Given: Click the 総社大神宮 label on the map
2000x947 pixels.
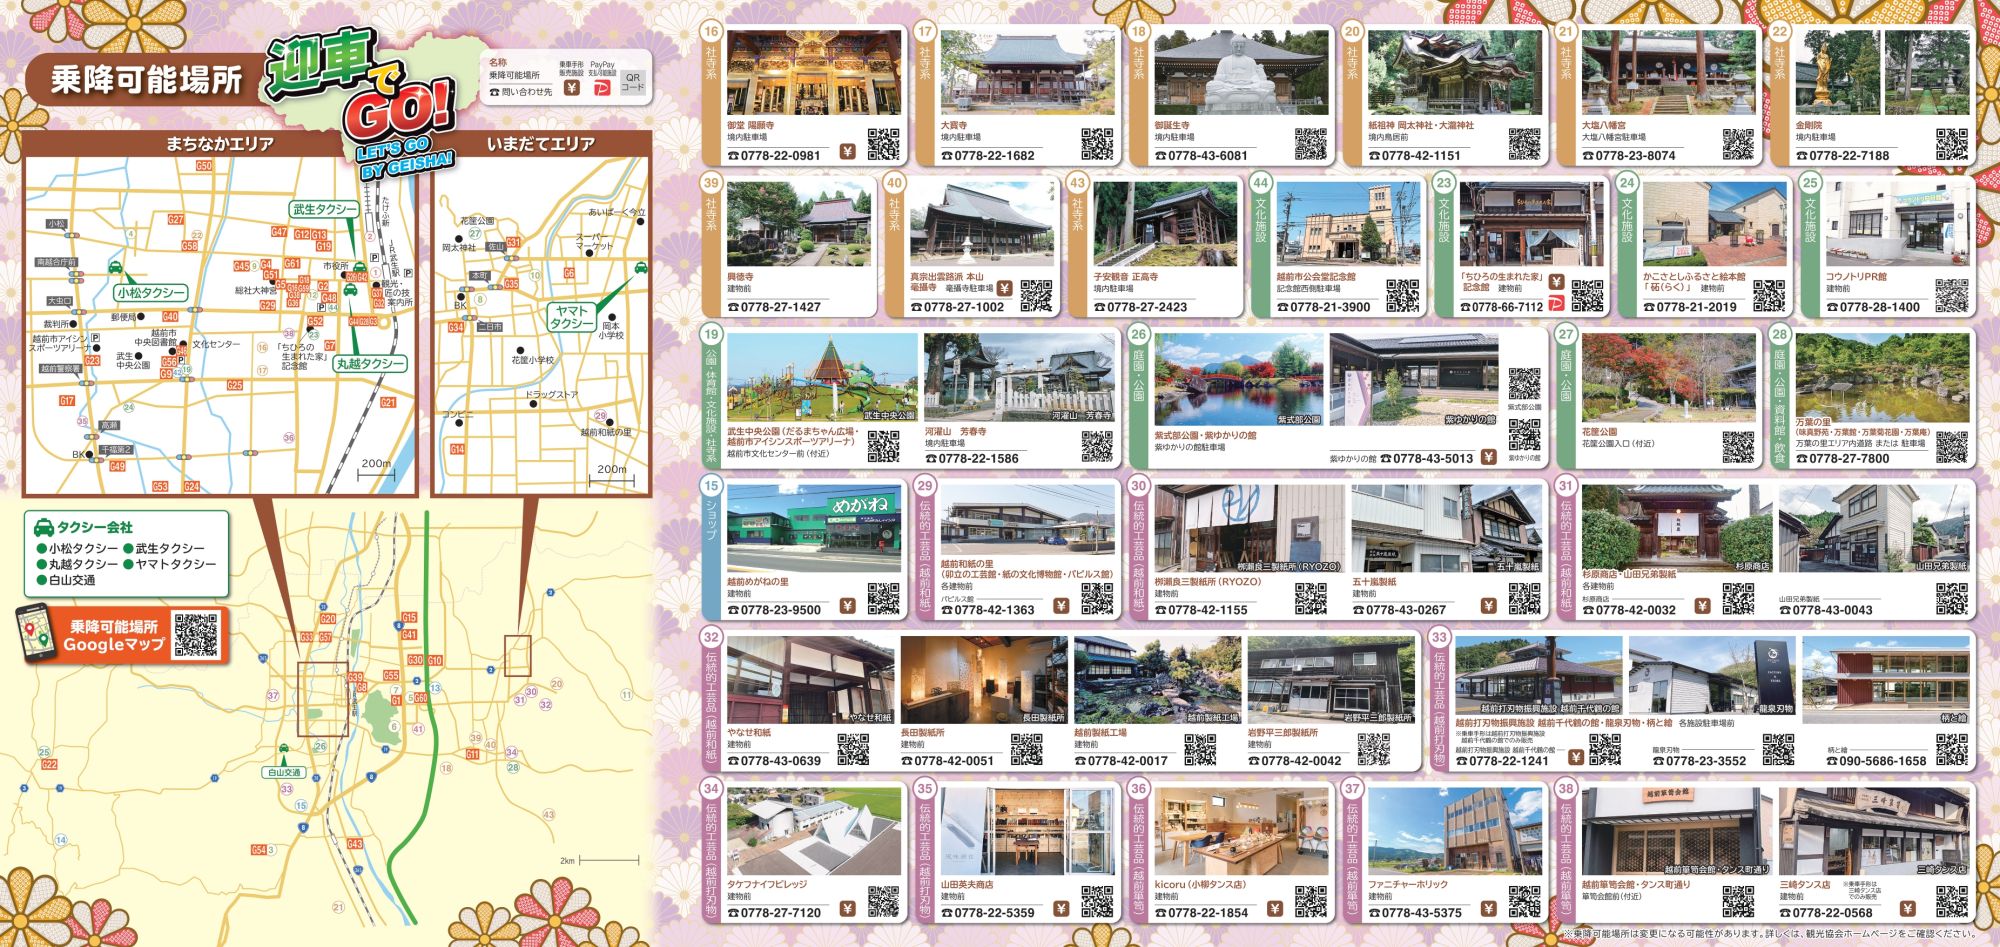Looking at the screenshot, I should [255, 291].
